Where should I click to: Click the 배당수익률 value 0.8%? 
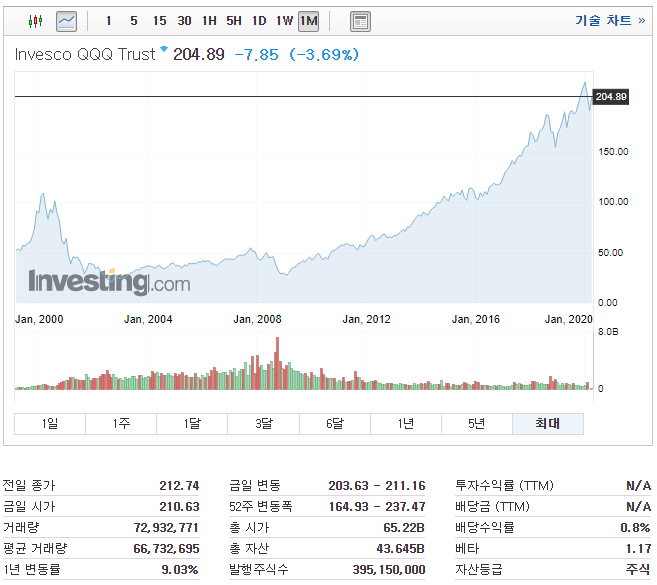(x=635, y=528)
